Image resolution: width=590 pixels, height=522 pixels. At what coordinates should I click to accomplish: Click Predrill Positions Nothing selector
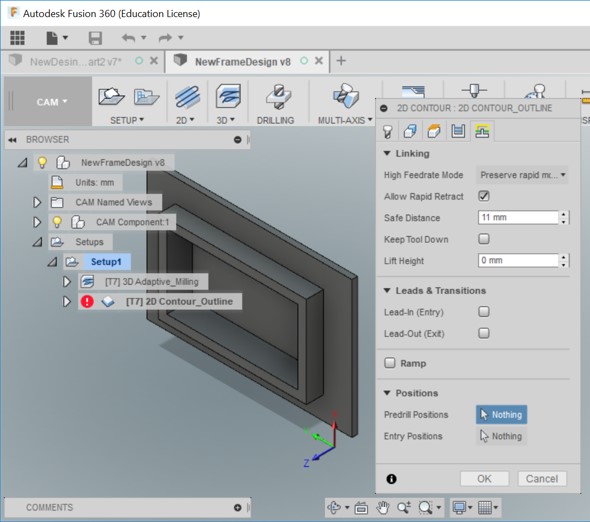(x=502, y=414)
